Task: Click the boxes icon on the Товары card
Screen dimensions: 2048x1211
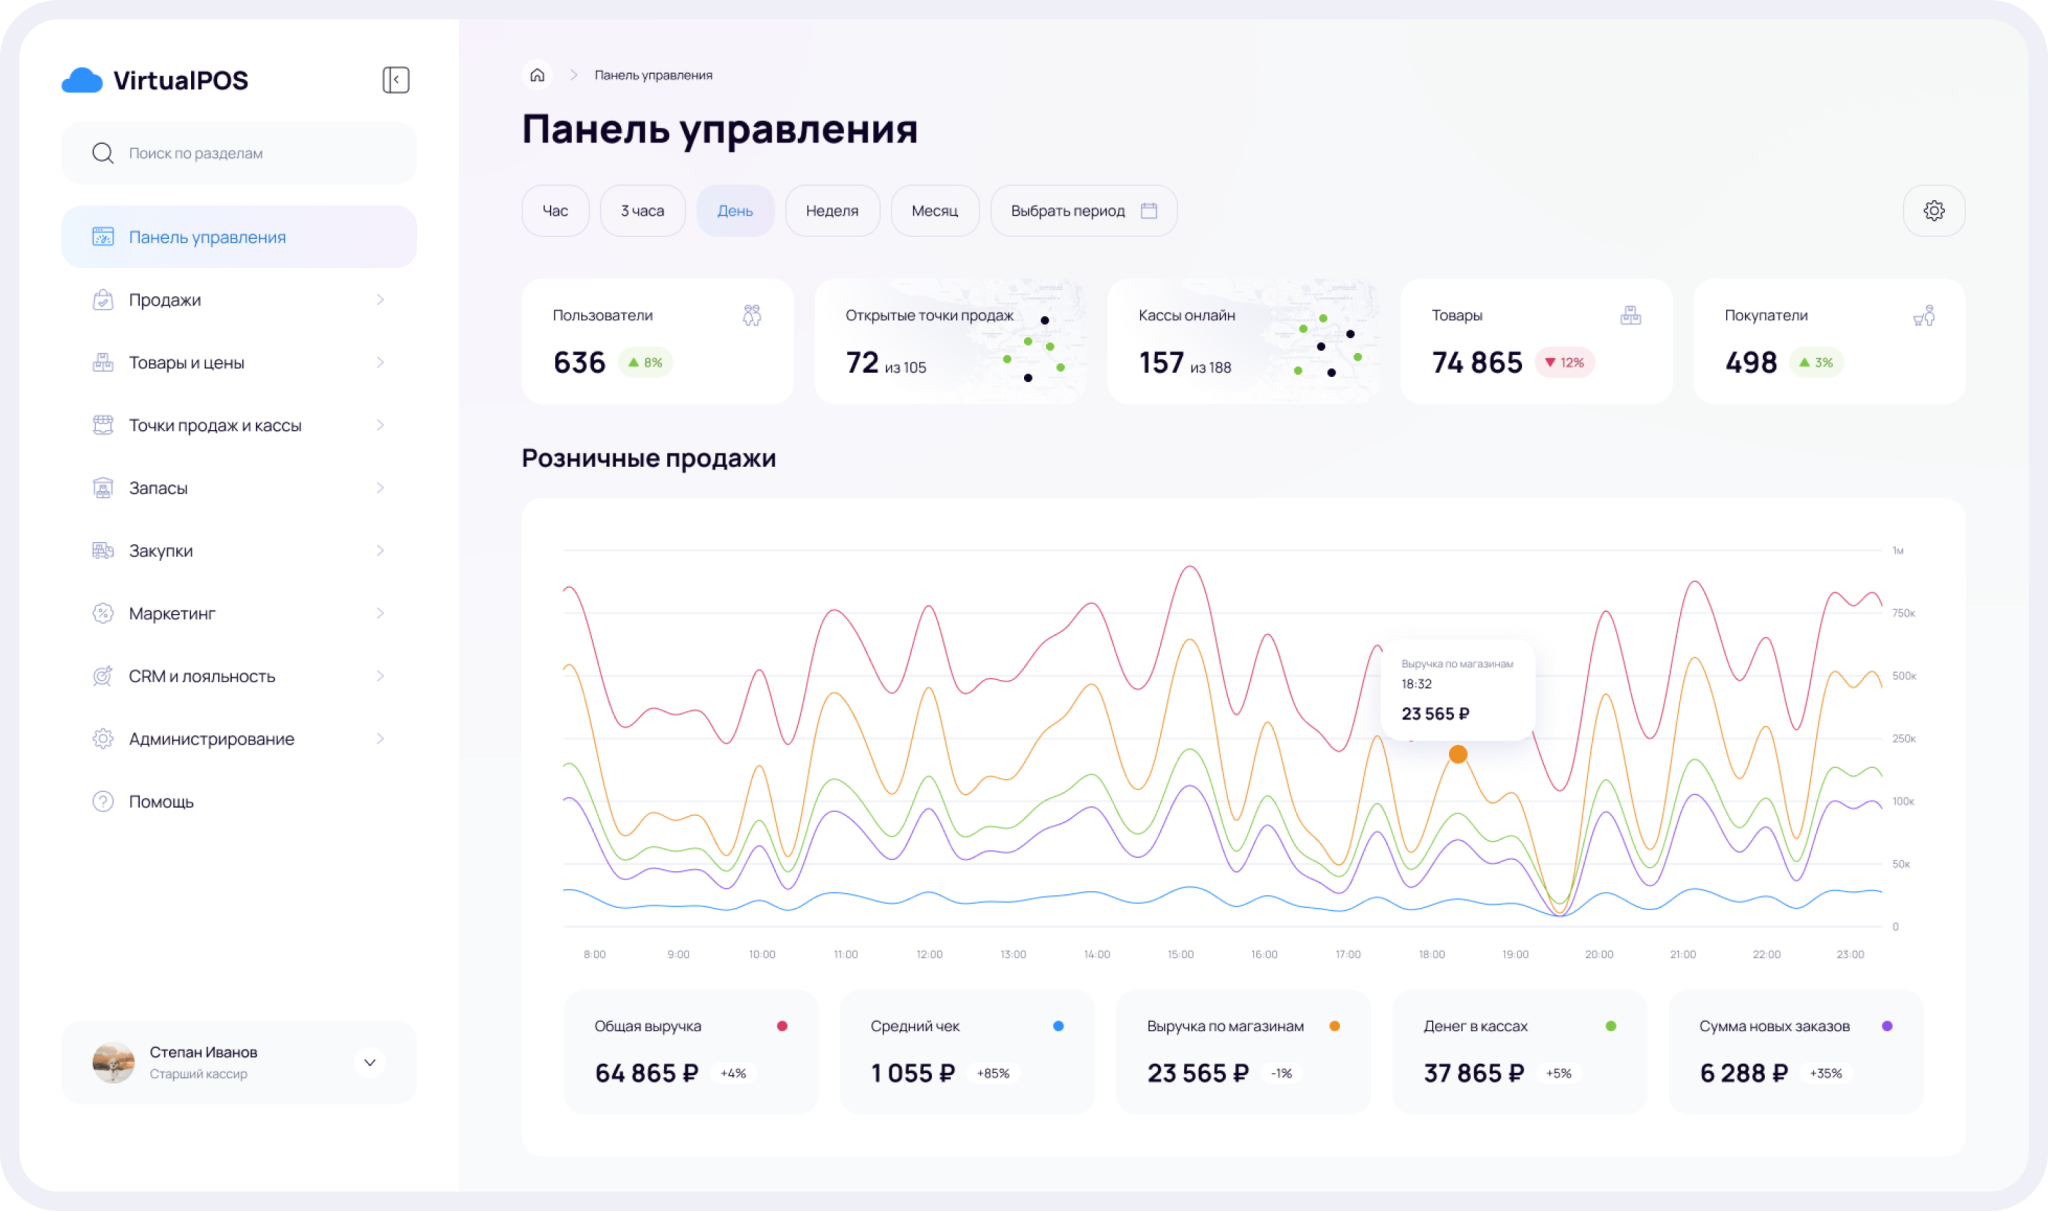Action: 1630,316
